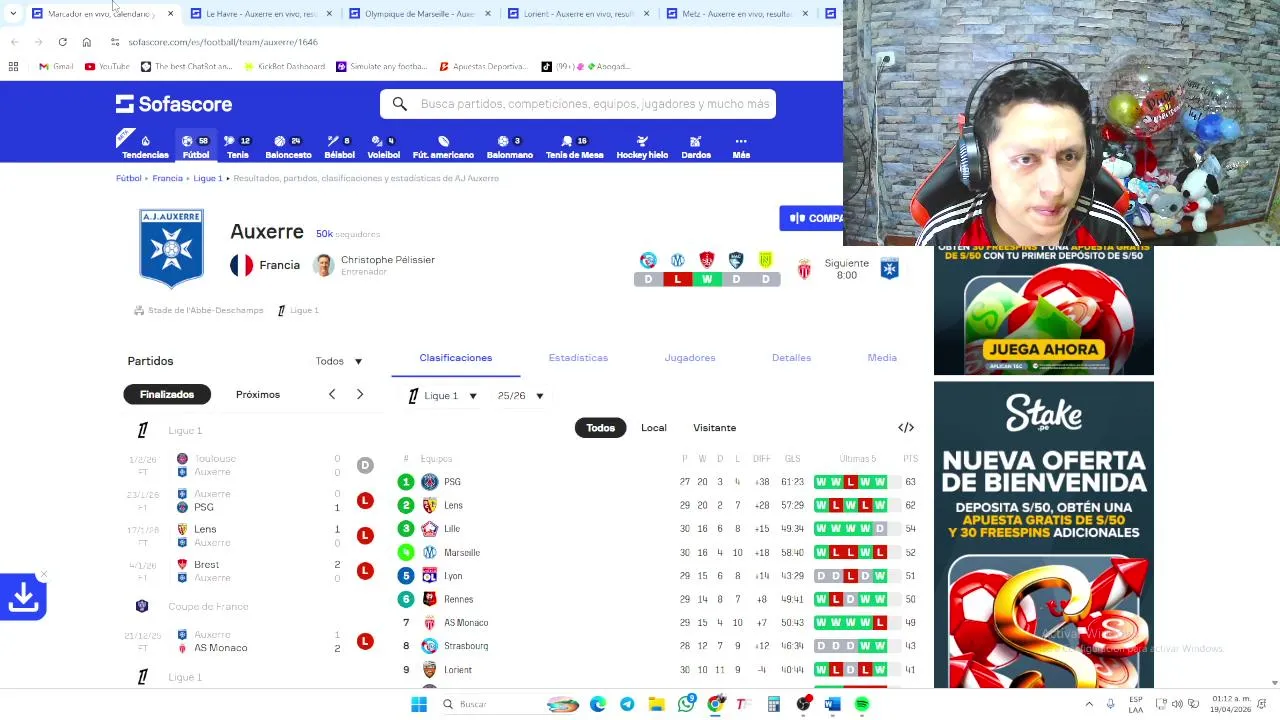Open Auxerre vs AS Monaco cup match

tap(250, 641)
